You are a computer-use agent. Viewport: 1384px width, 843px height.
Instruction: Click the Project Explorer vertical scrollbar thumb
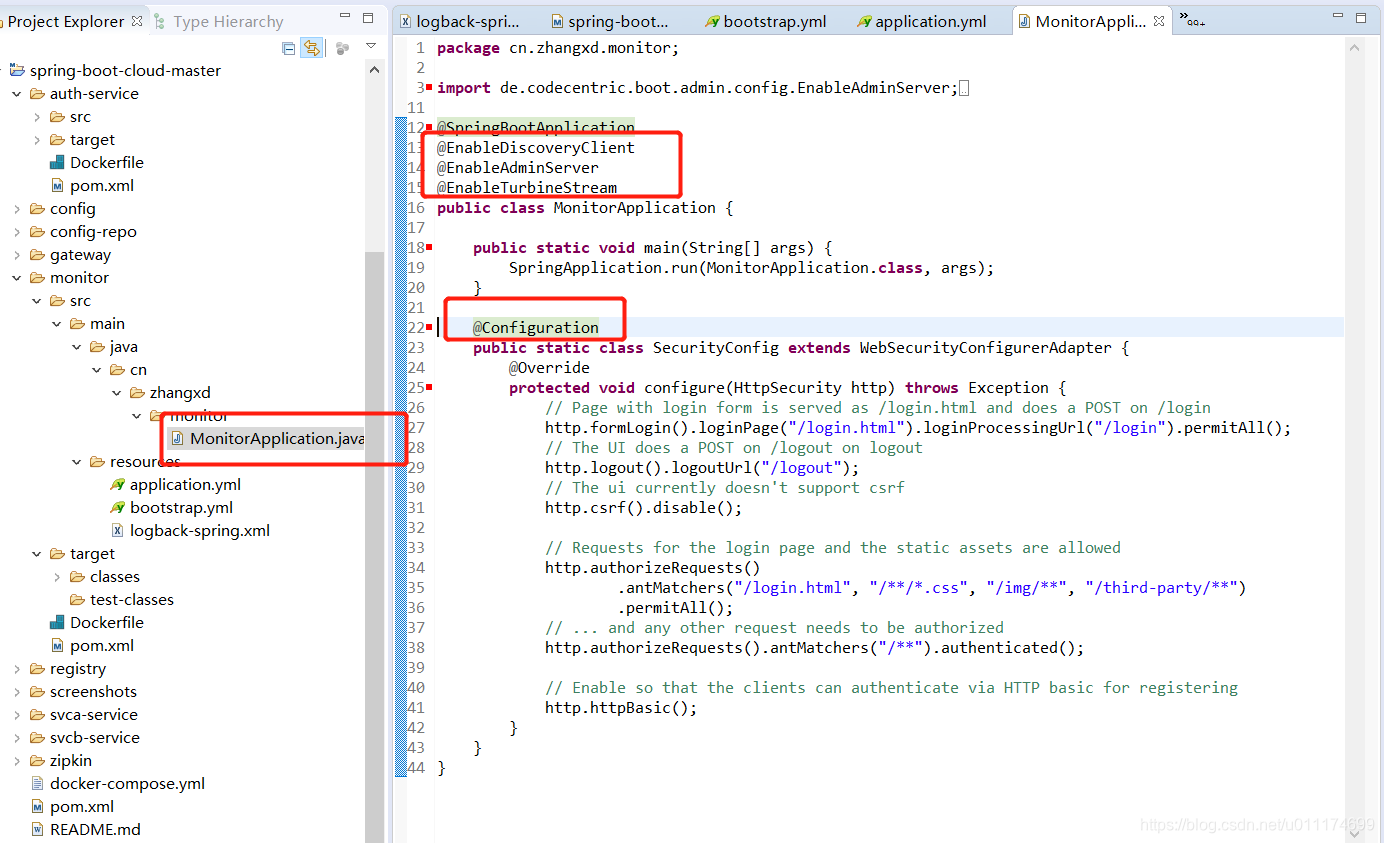coord(375,545)
